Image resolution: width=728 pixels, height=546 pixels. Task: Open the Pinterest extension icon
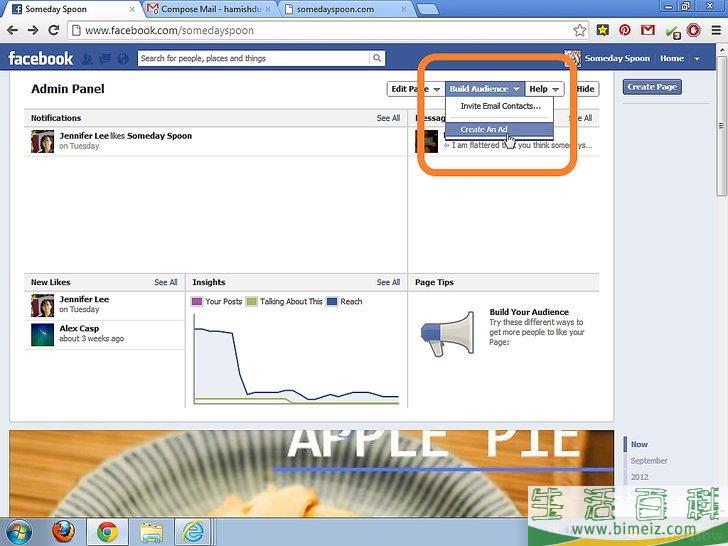tap(625, 30)
